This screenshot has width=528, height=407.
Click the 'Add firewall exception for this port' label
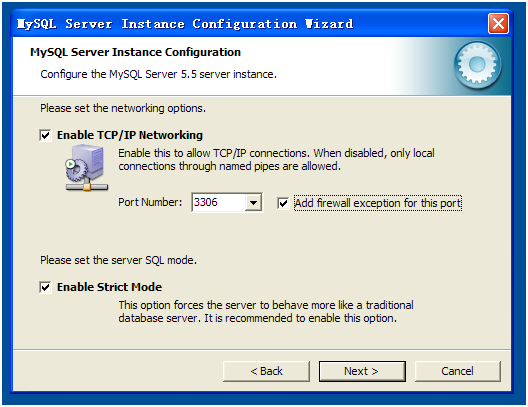[378, 203]
